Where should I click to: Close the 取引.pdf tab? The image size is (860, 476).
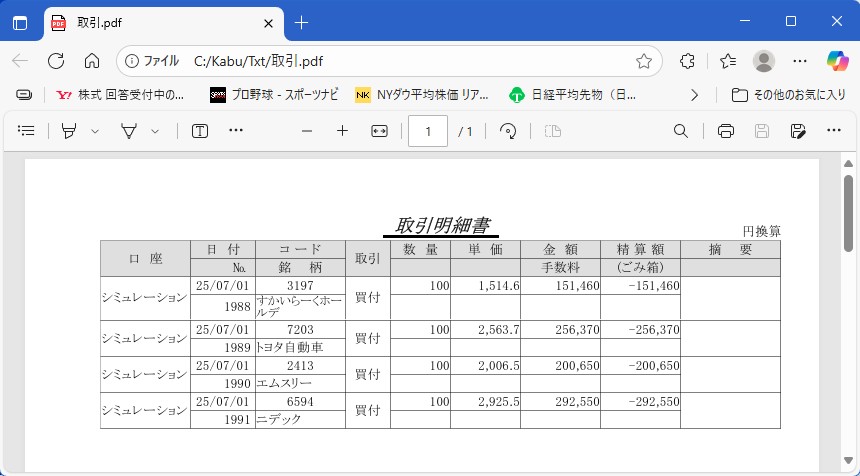coord(268,24)
